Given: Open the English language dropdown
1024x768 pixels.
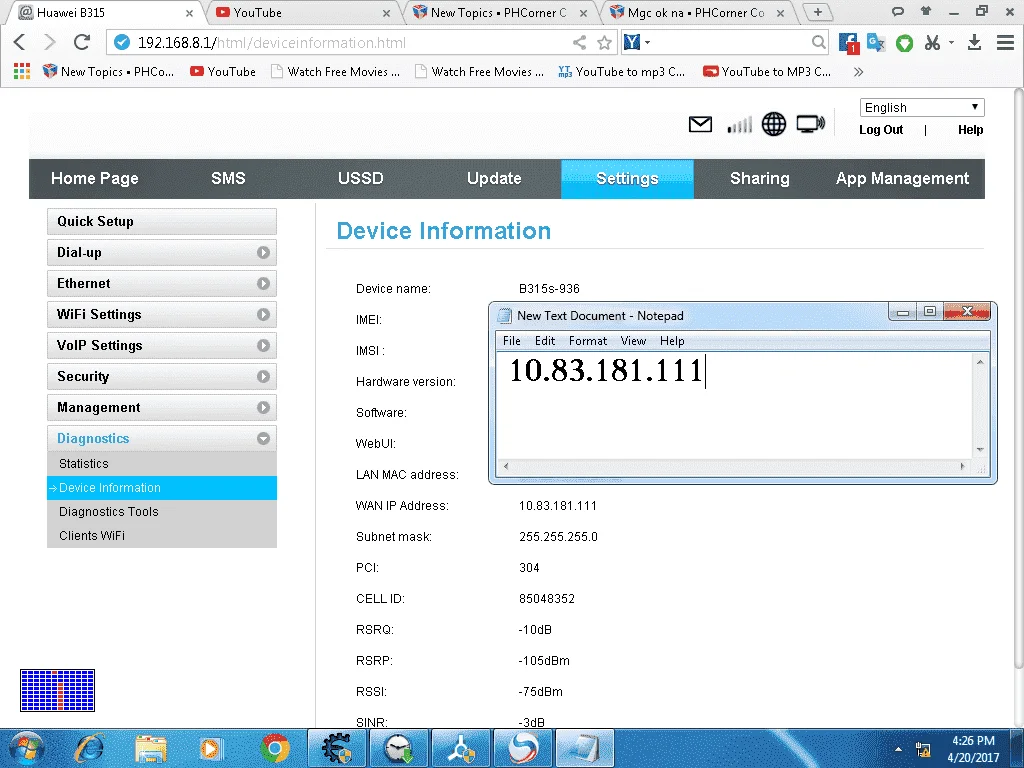Looking at the screenshot, I should coord(922,107).
